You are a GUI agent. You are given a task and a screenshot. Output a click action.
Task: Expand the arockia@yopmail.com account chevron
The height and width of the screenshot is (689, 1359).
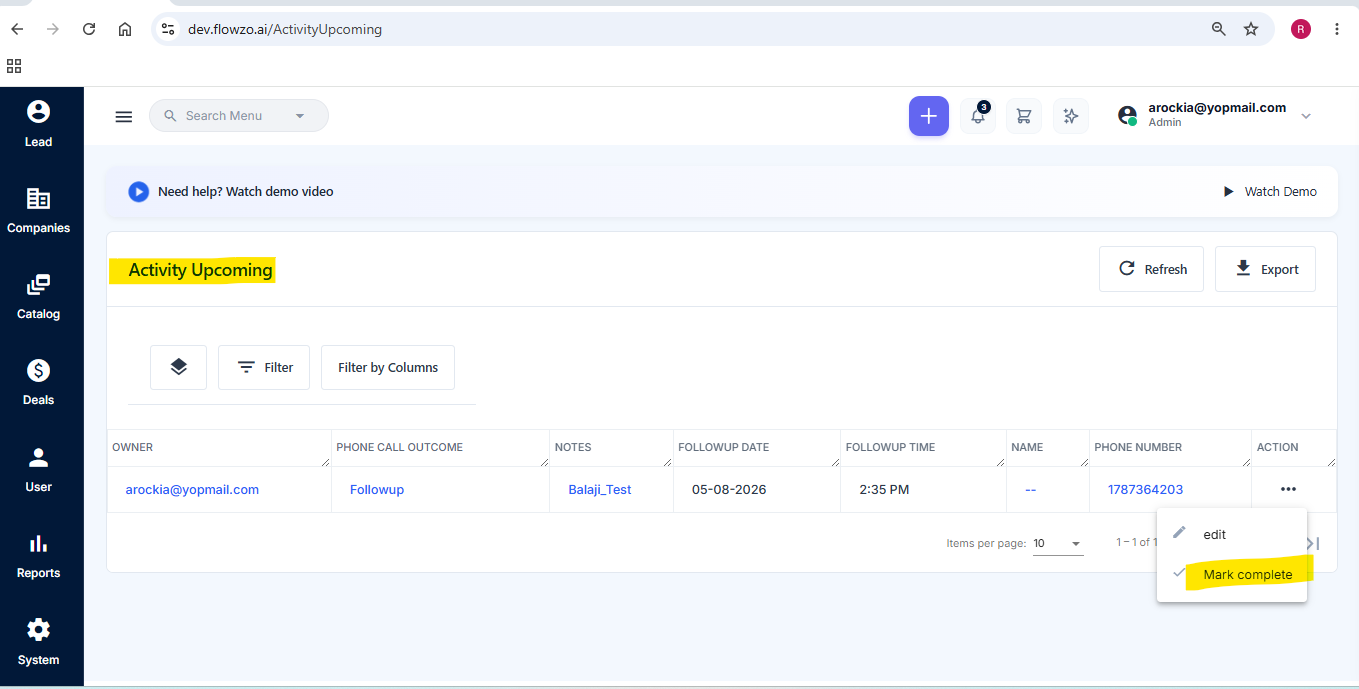point(1306,116)
